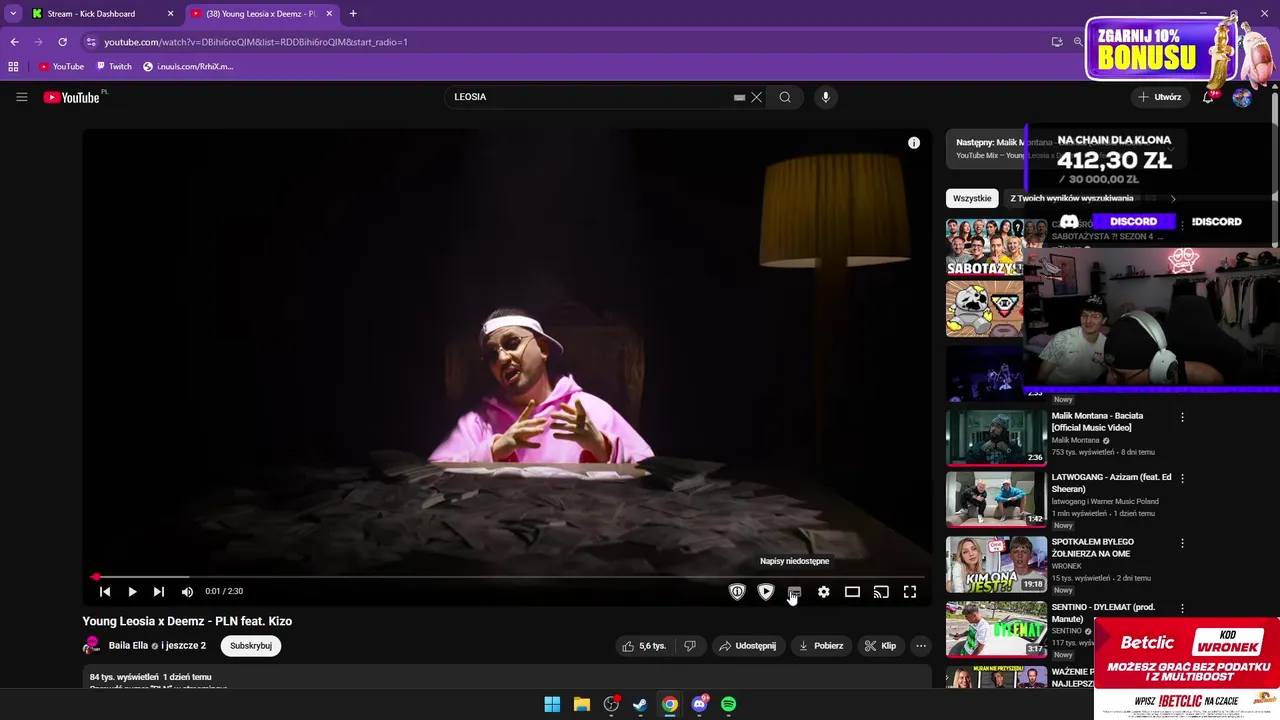Open options for LATWOGANG Azizam video
The image size is (1280, 720).
click(x=1182, y=479)
